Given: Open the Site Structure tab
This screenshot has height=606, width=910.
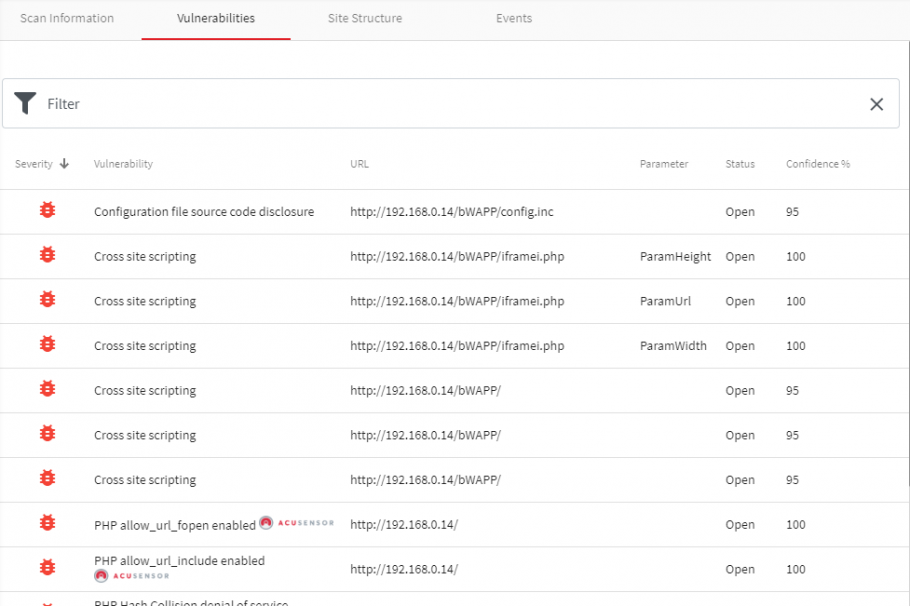Looking at the screenshot, I should 365,19.
